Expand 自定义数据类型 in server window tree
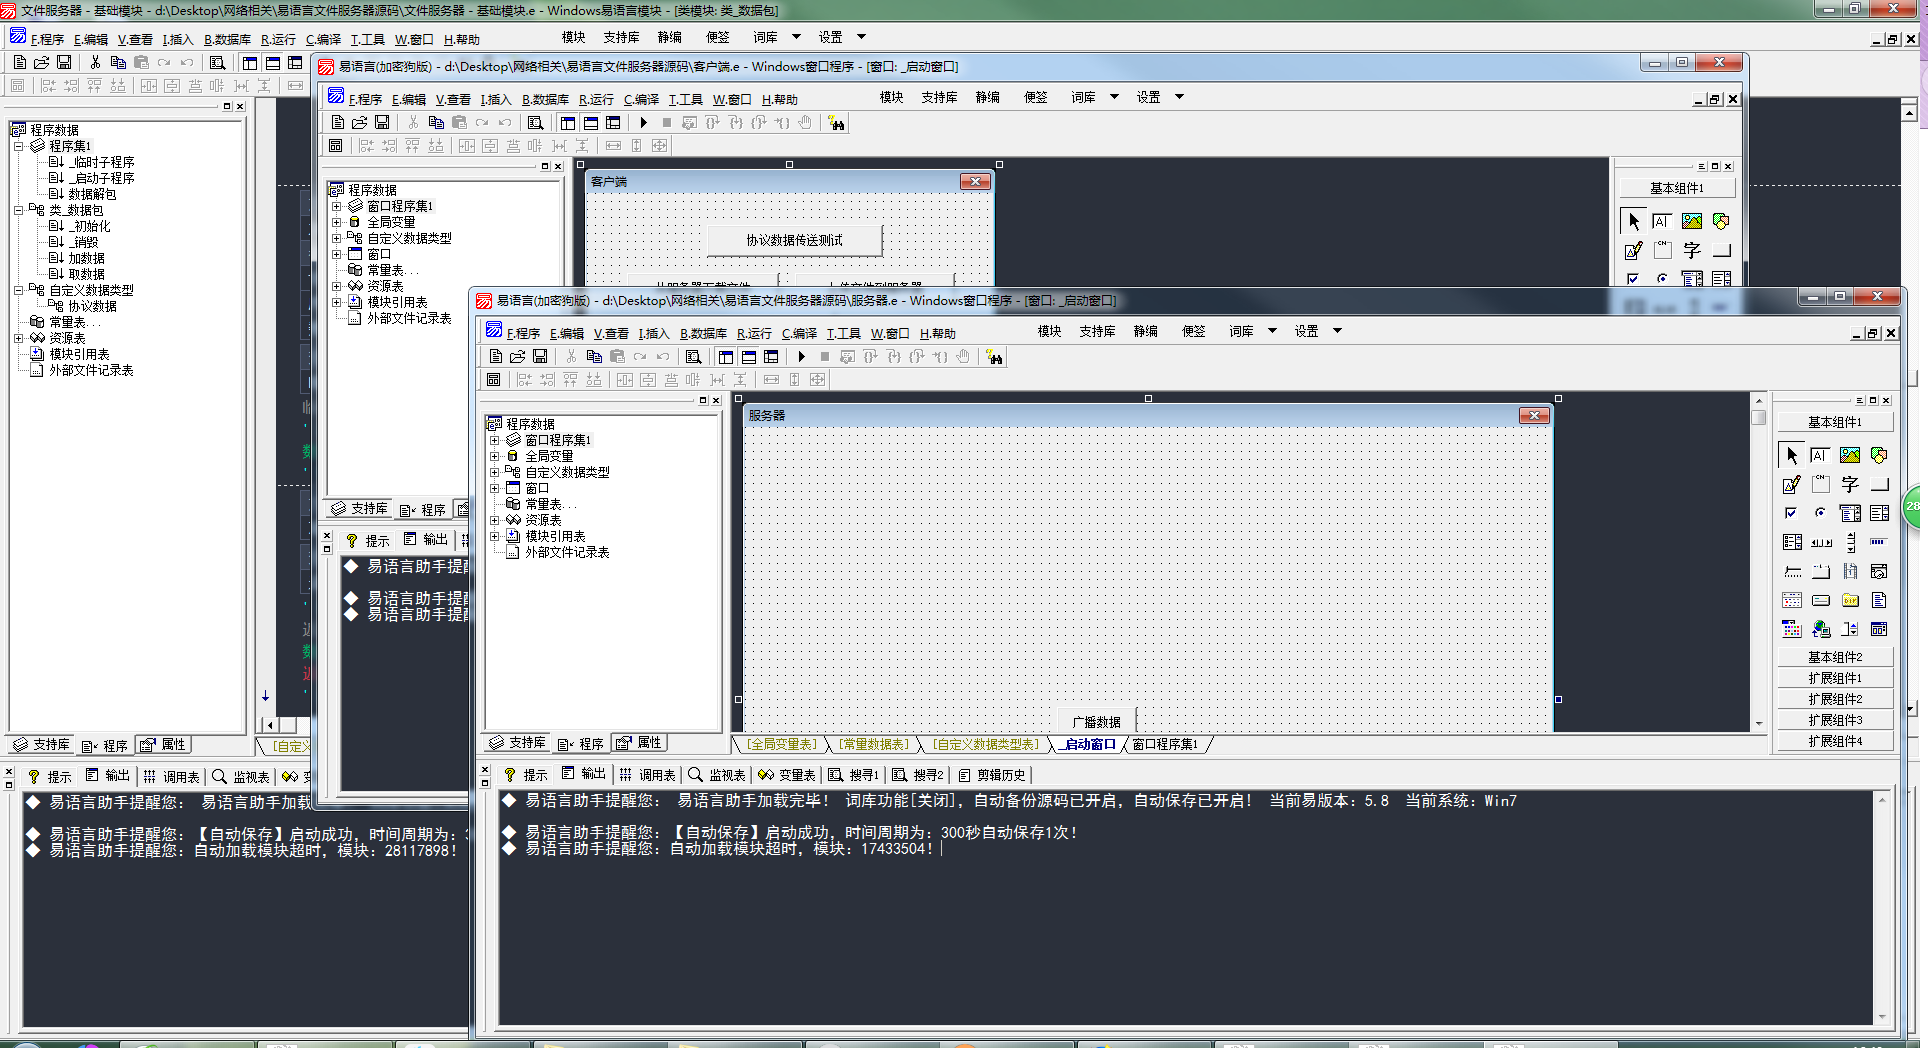The width and height of the screenshot is (1928, 1048). tap(494, 472)
